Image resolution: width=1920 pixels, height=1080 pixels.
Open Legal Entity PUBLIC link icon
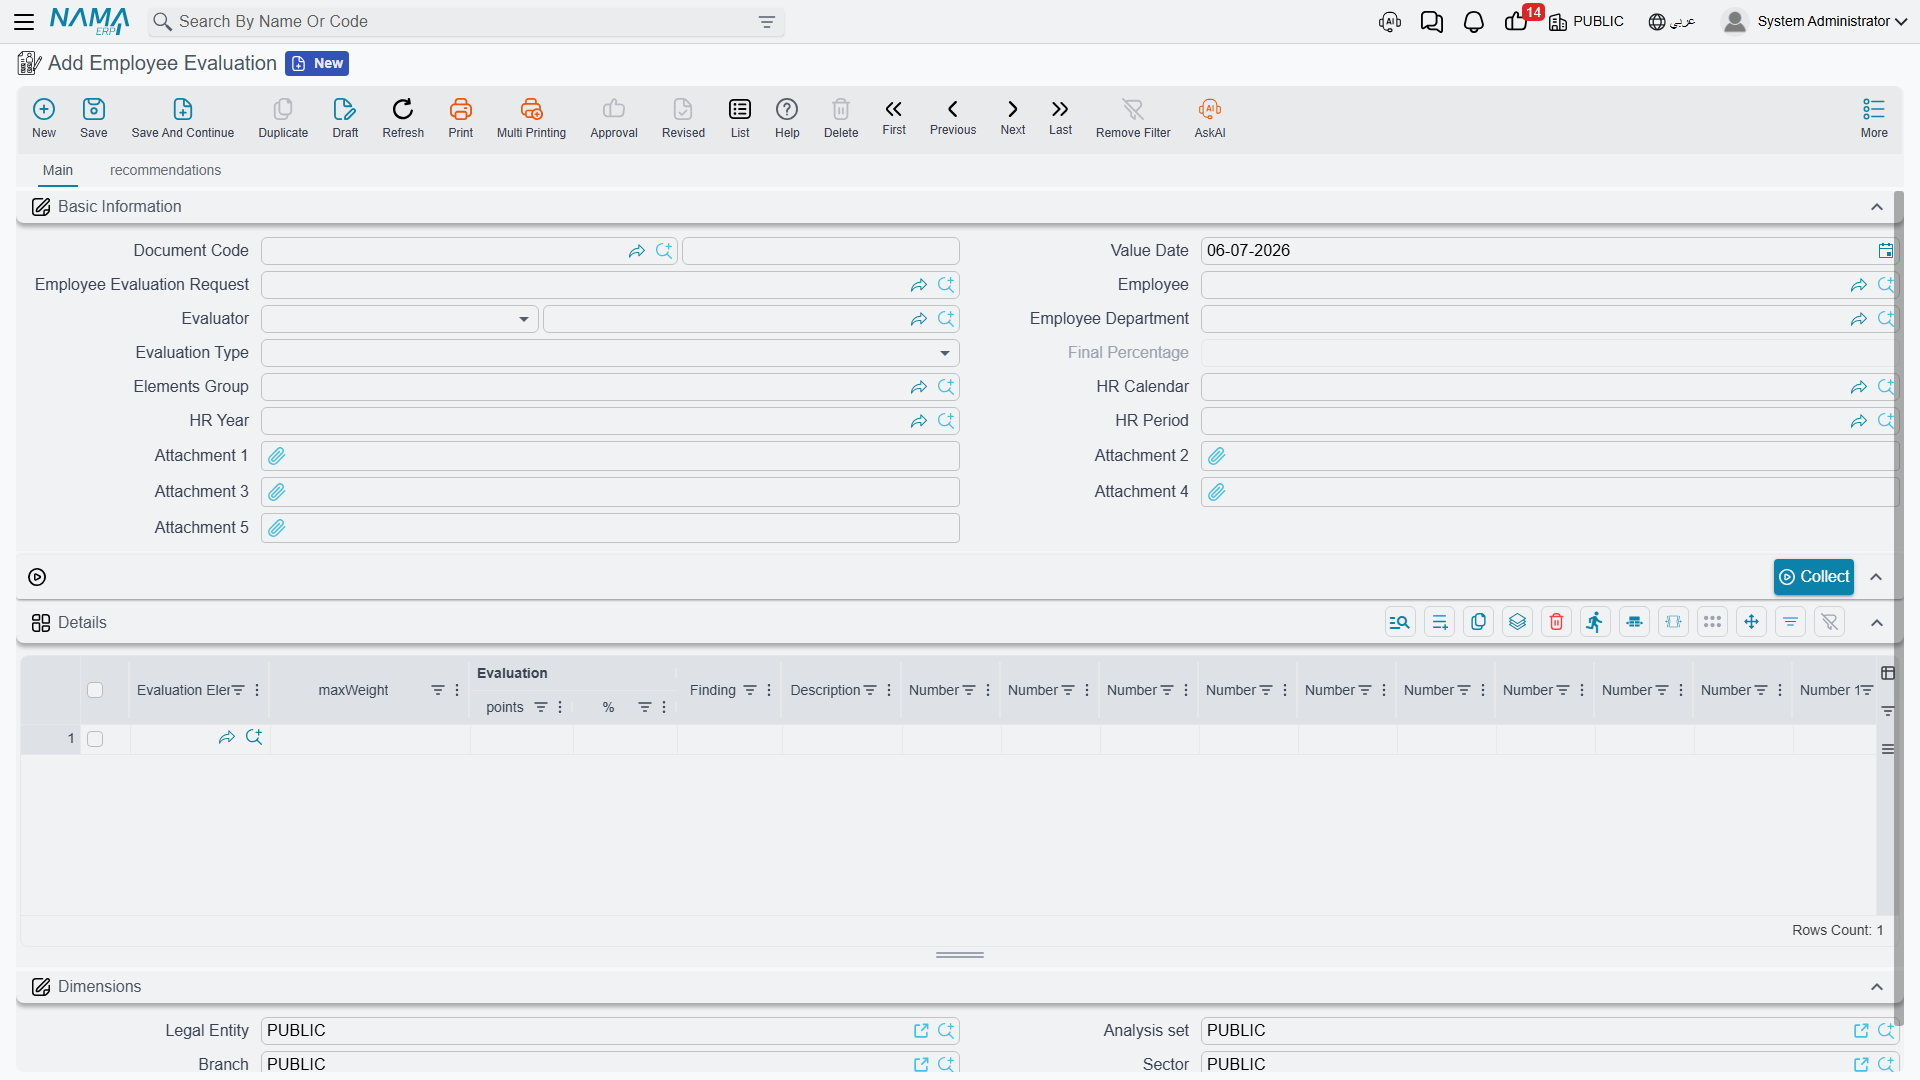tap(921, 1031)
